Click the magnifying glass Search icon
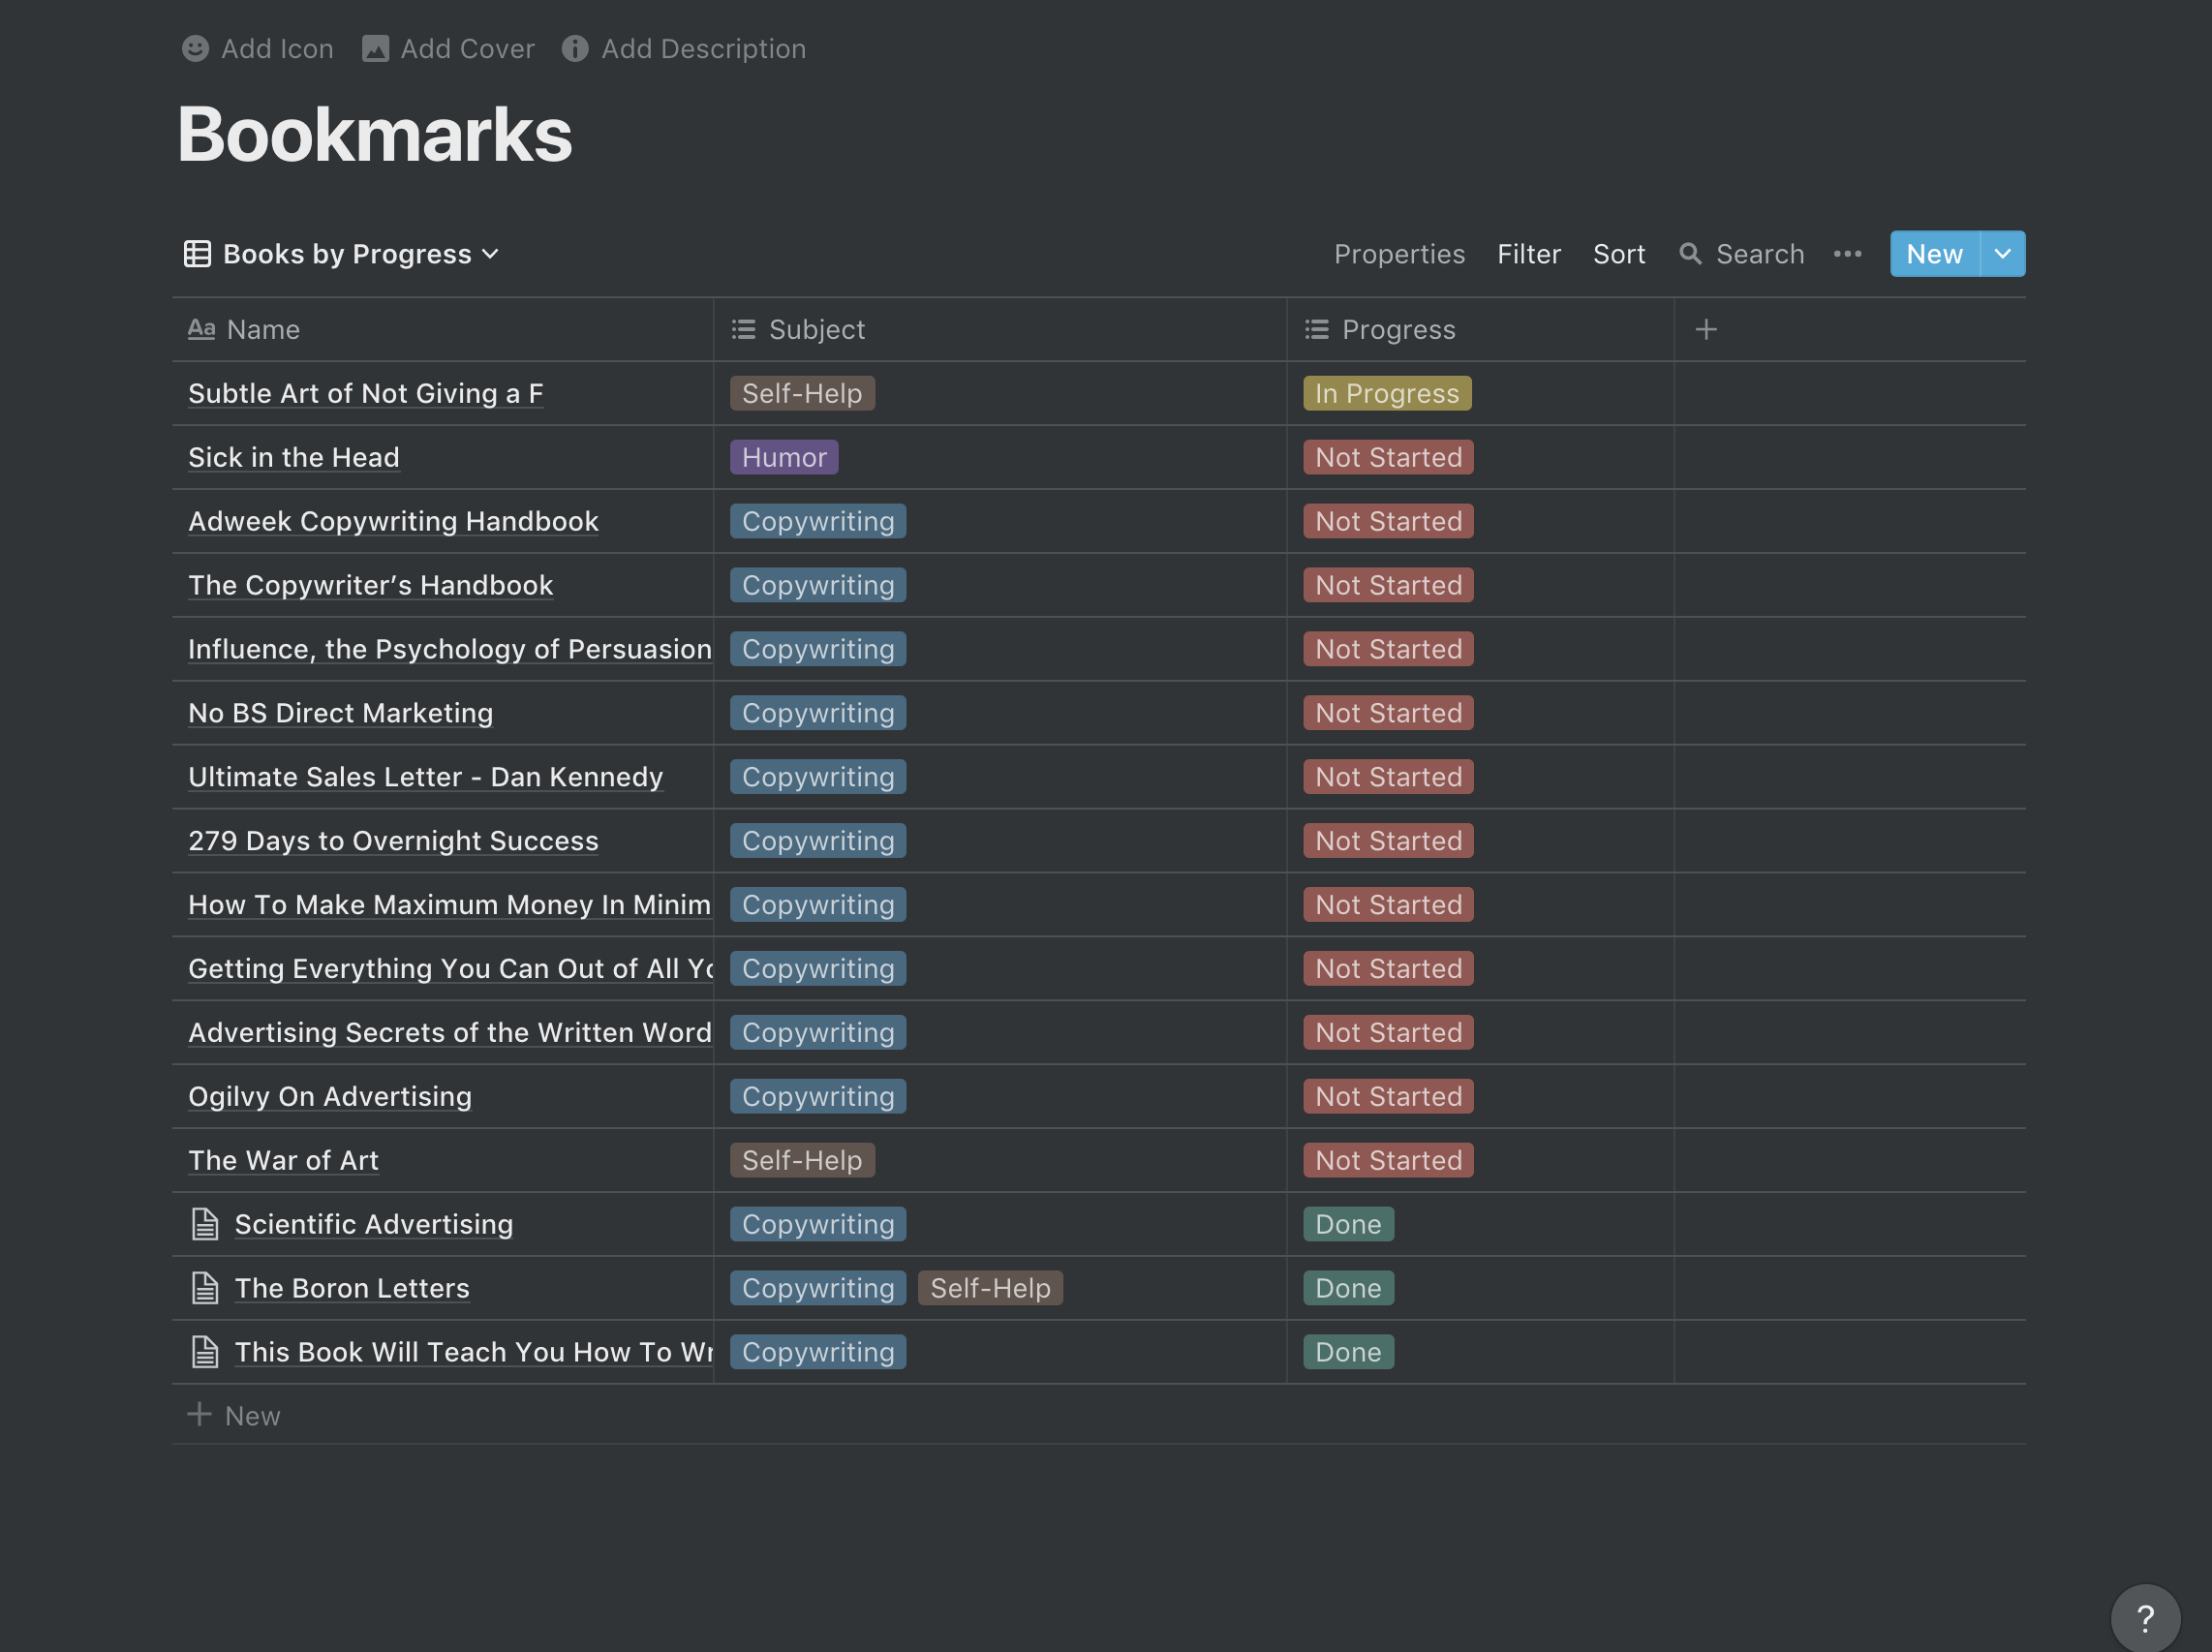This screenshot has width=2212, height=1652. pos(1689,254)
